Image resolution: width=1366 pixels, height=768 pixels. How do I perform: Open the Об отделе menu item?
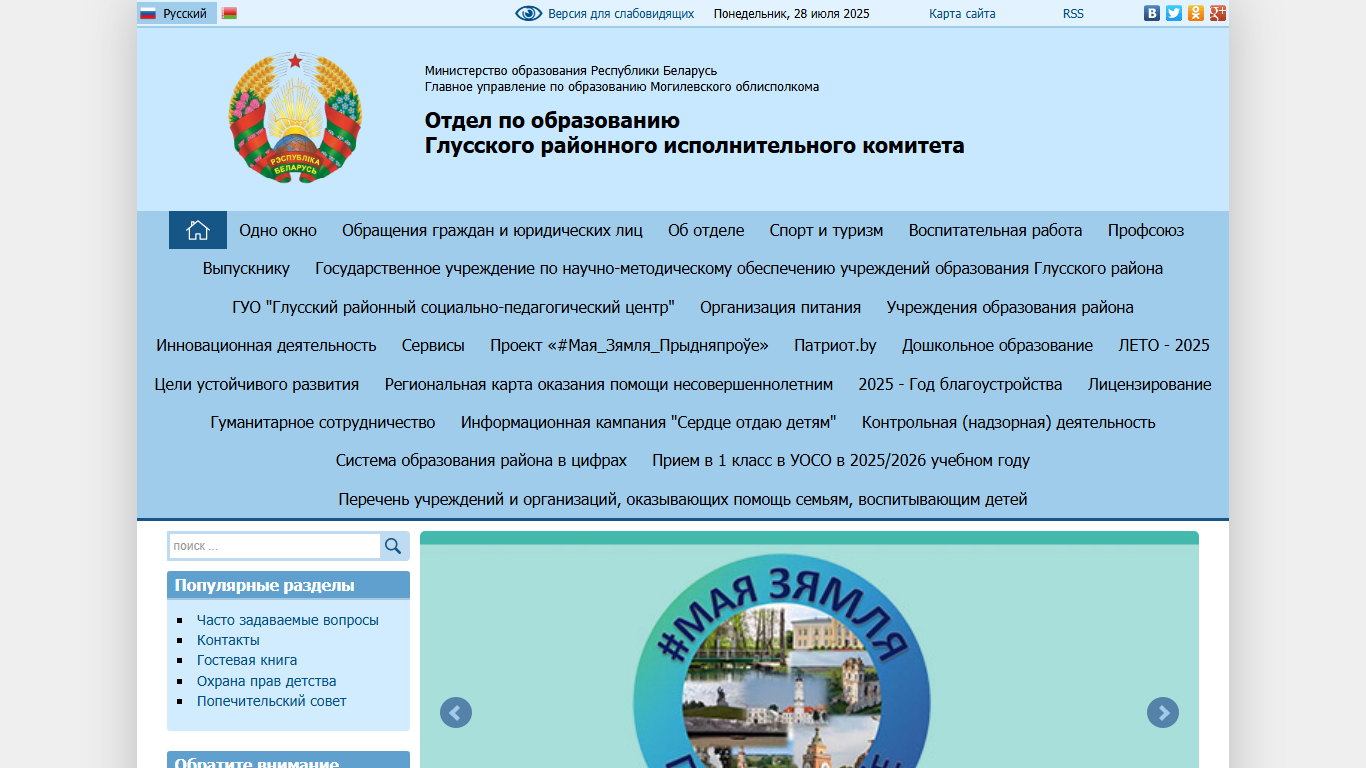point(706,230)
